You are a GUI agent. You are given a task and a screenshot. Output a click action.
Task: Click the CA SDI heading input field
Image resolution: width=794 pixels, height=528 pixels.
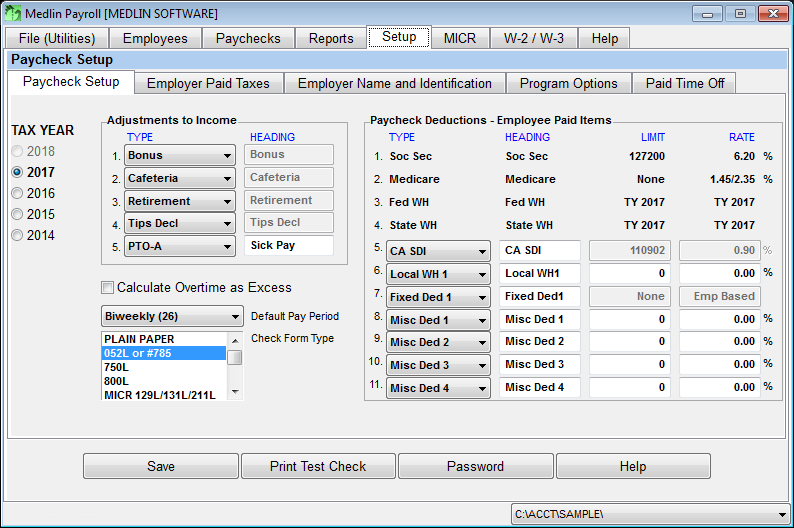coord(540,251)
